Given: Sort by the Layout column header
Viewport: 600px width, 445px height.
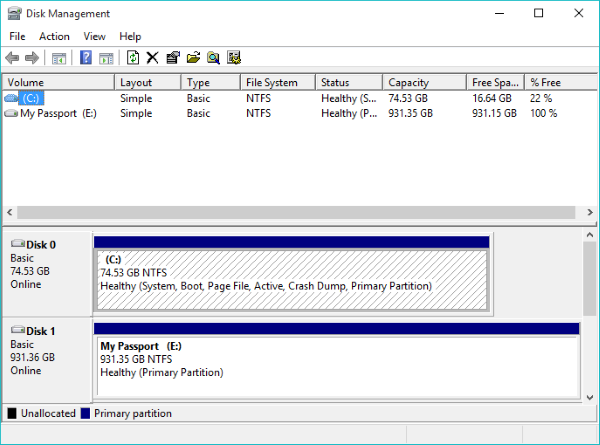Looking at the screenshot, I should click(x=147, y=82).
